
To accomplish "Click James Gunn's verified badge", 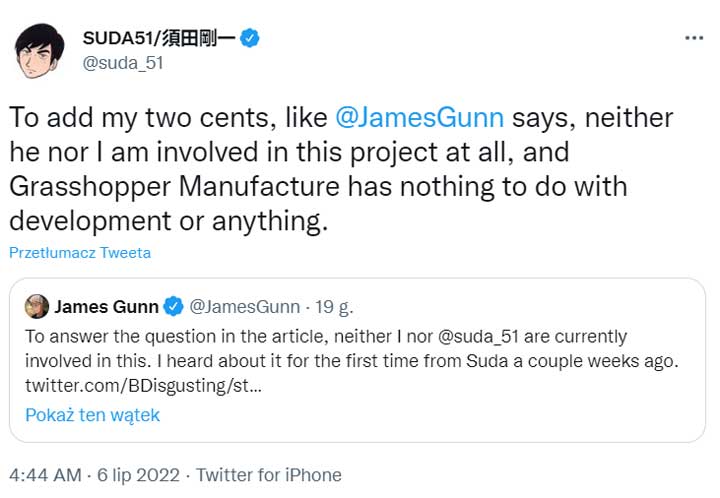I will [172, 305].
